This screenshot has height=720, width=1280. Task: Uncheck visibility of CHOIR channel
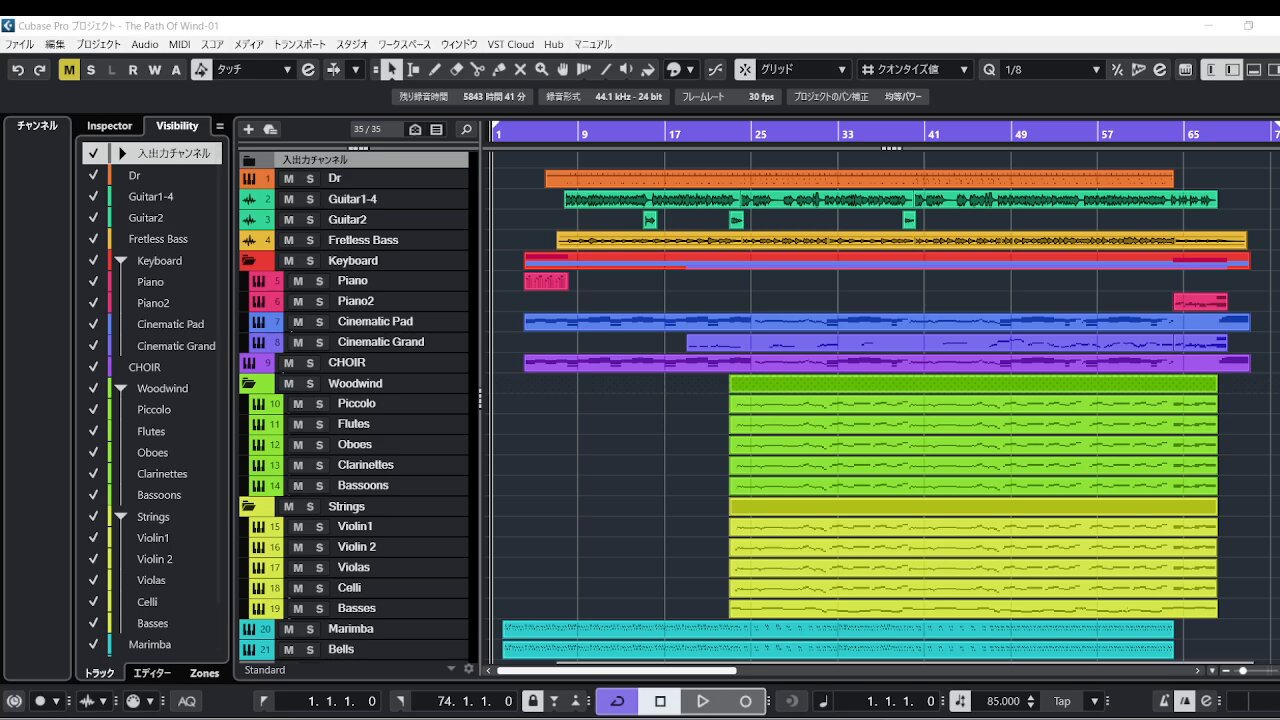[93, 367]
